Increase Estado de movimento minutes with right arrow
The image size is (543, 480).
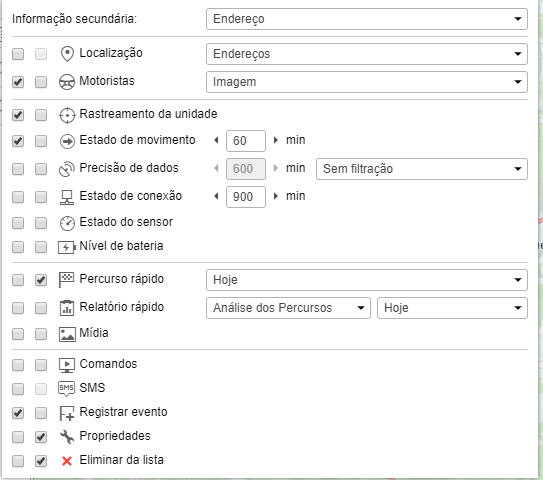pos(276,140)
